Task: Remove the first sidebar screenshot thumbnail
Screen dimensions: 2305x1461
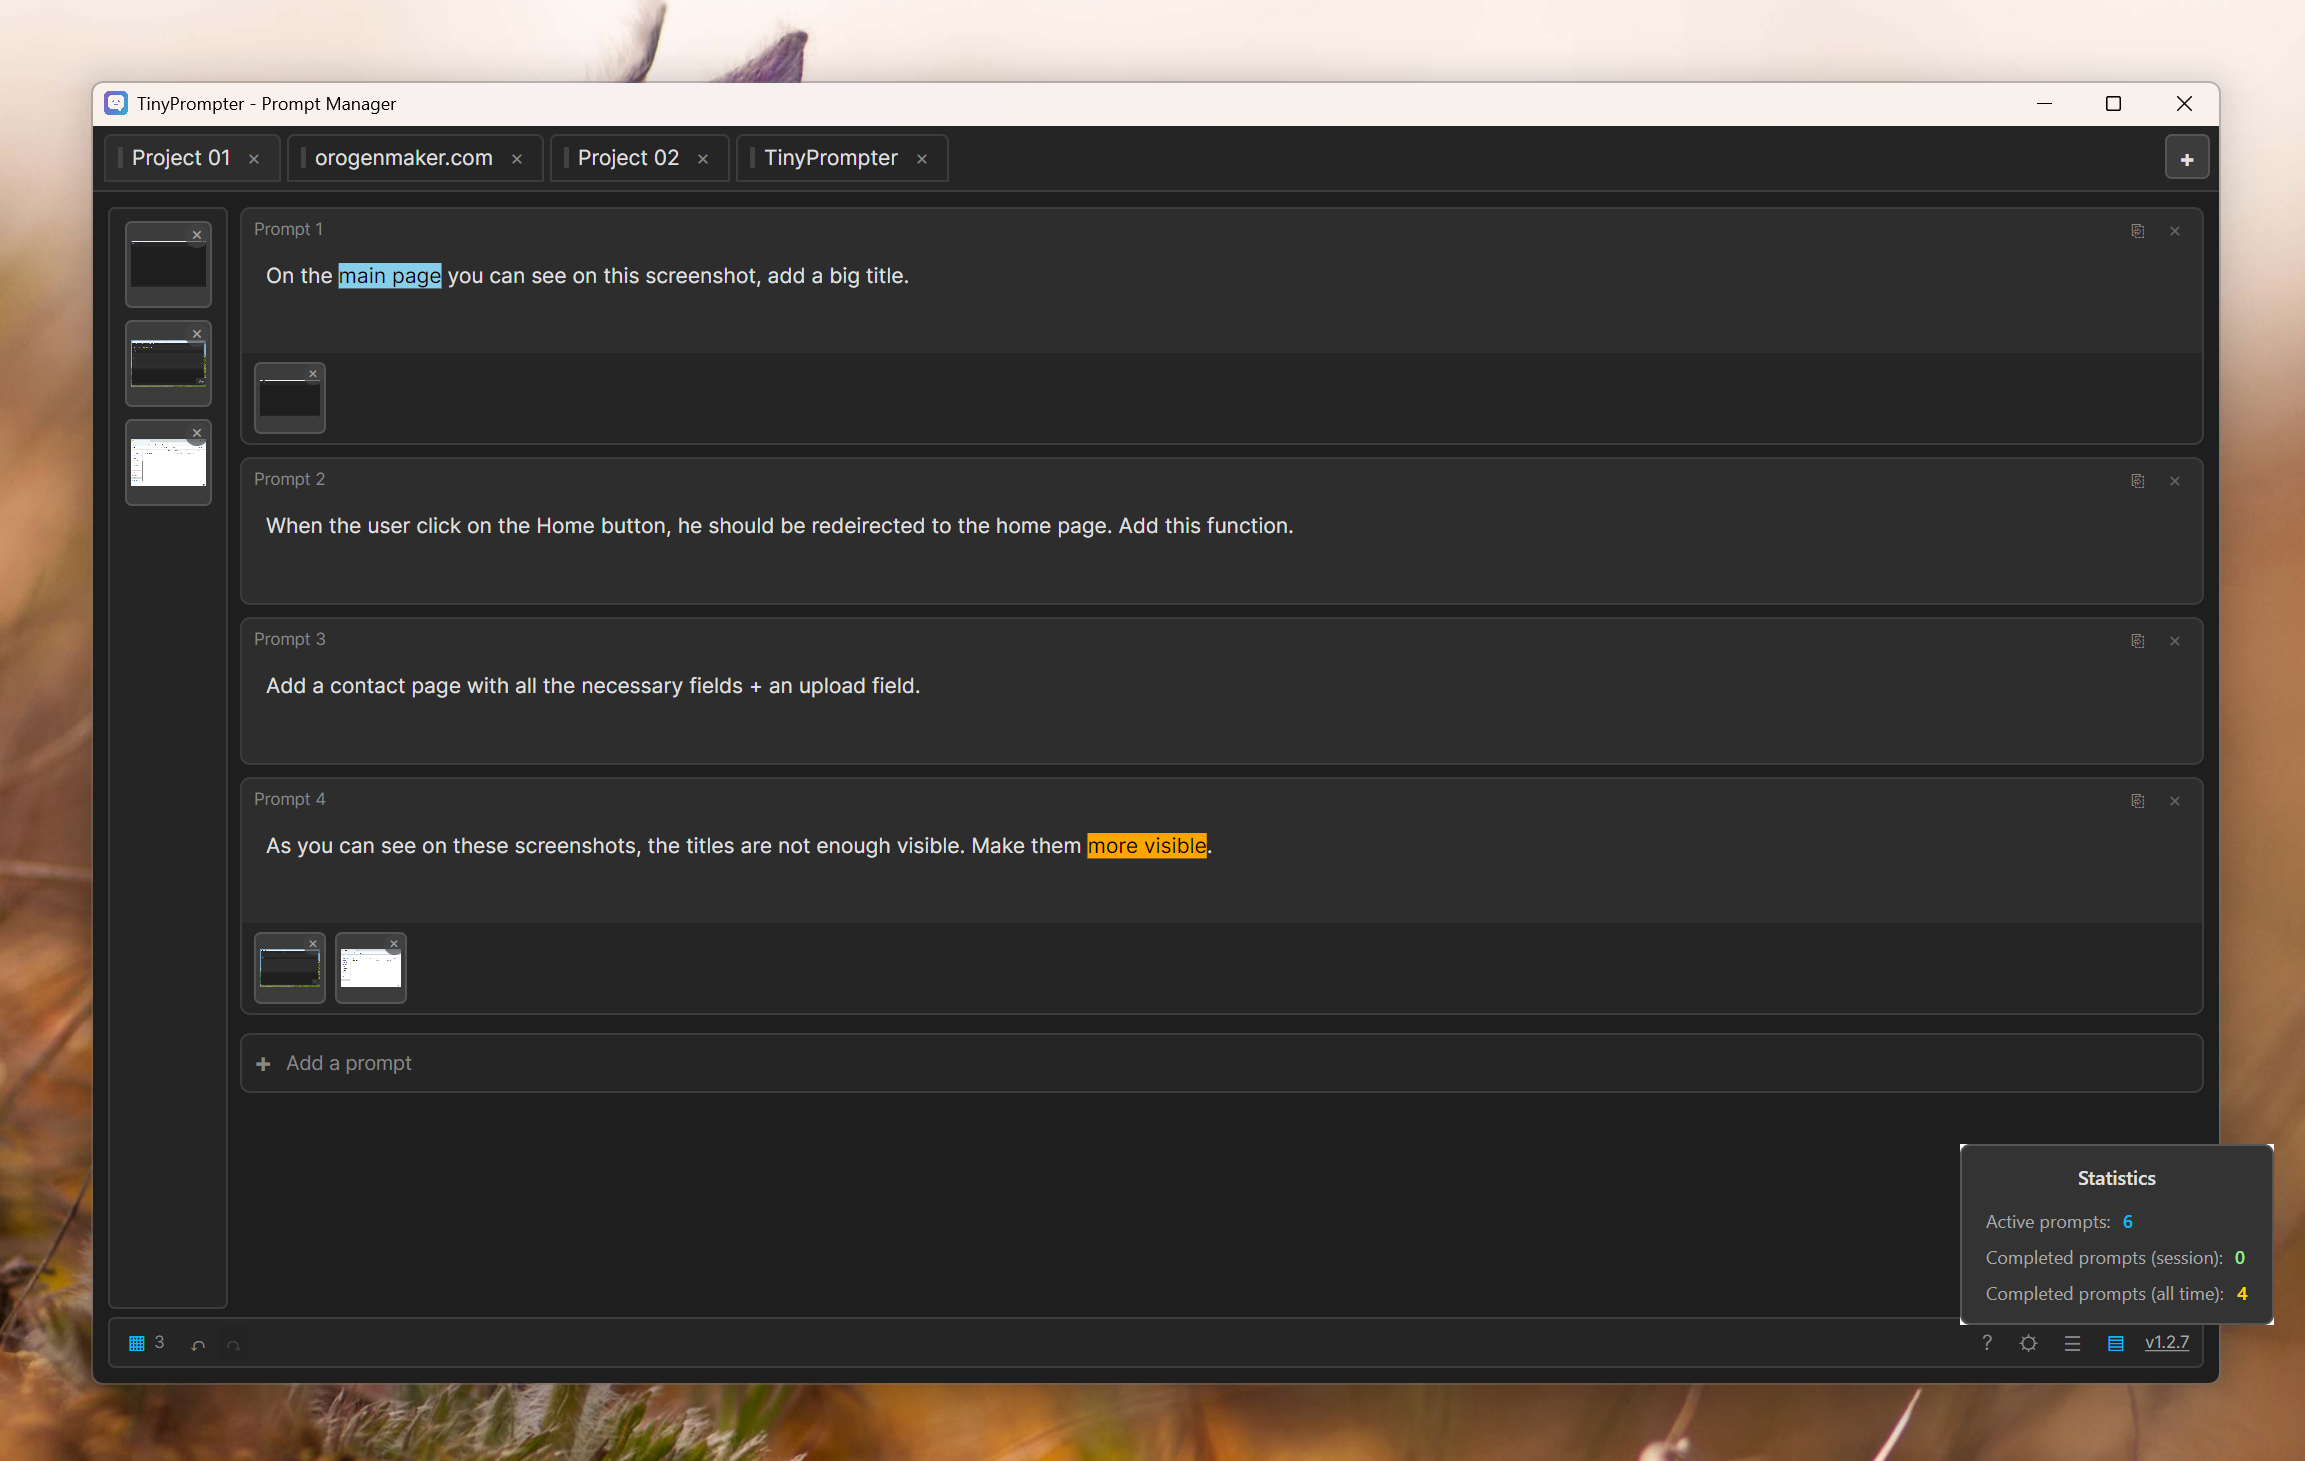Action: pyautogui.click(x=197, y=235)
